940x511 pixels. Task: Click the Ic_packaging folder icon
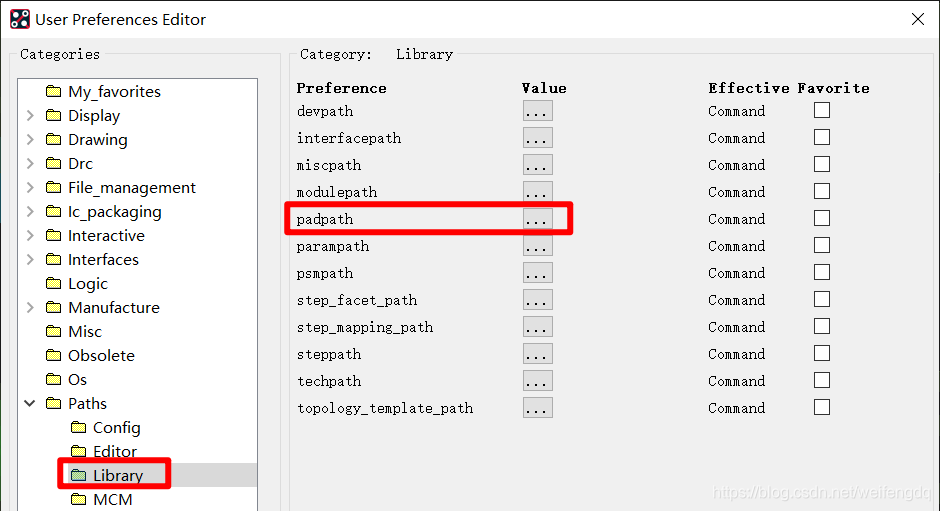tap(53, 211)
